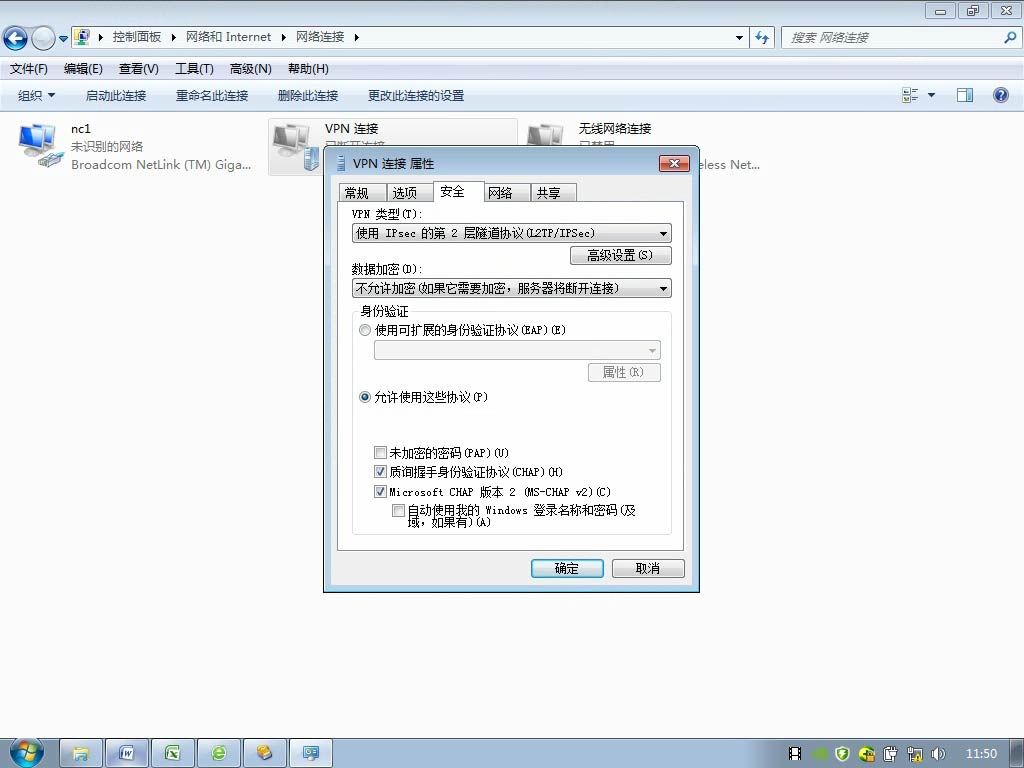Click 启动此连接 toolbar command
The width and height of the screenshot is (1024, 768).
point(116,96)
